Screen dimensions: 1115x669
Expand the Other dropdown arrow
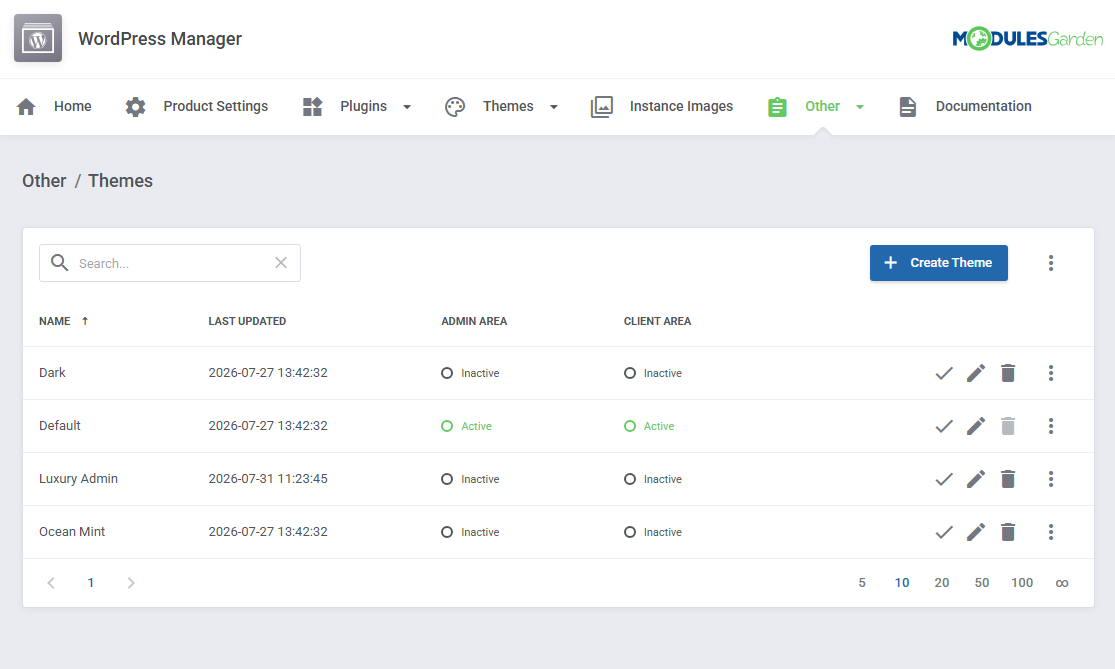[860, 107]
